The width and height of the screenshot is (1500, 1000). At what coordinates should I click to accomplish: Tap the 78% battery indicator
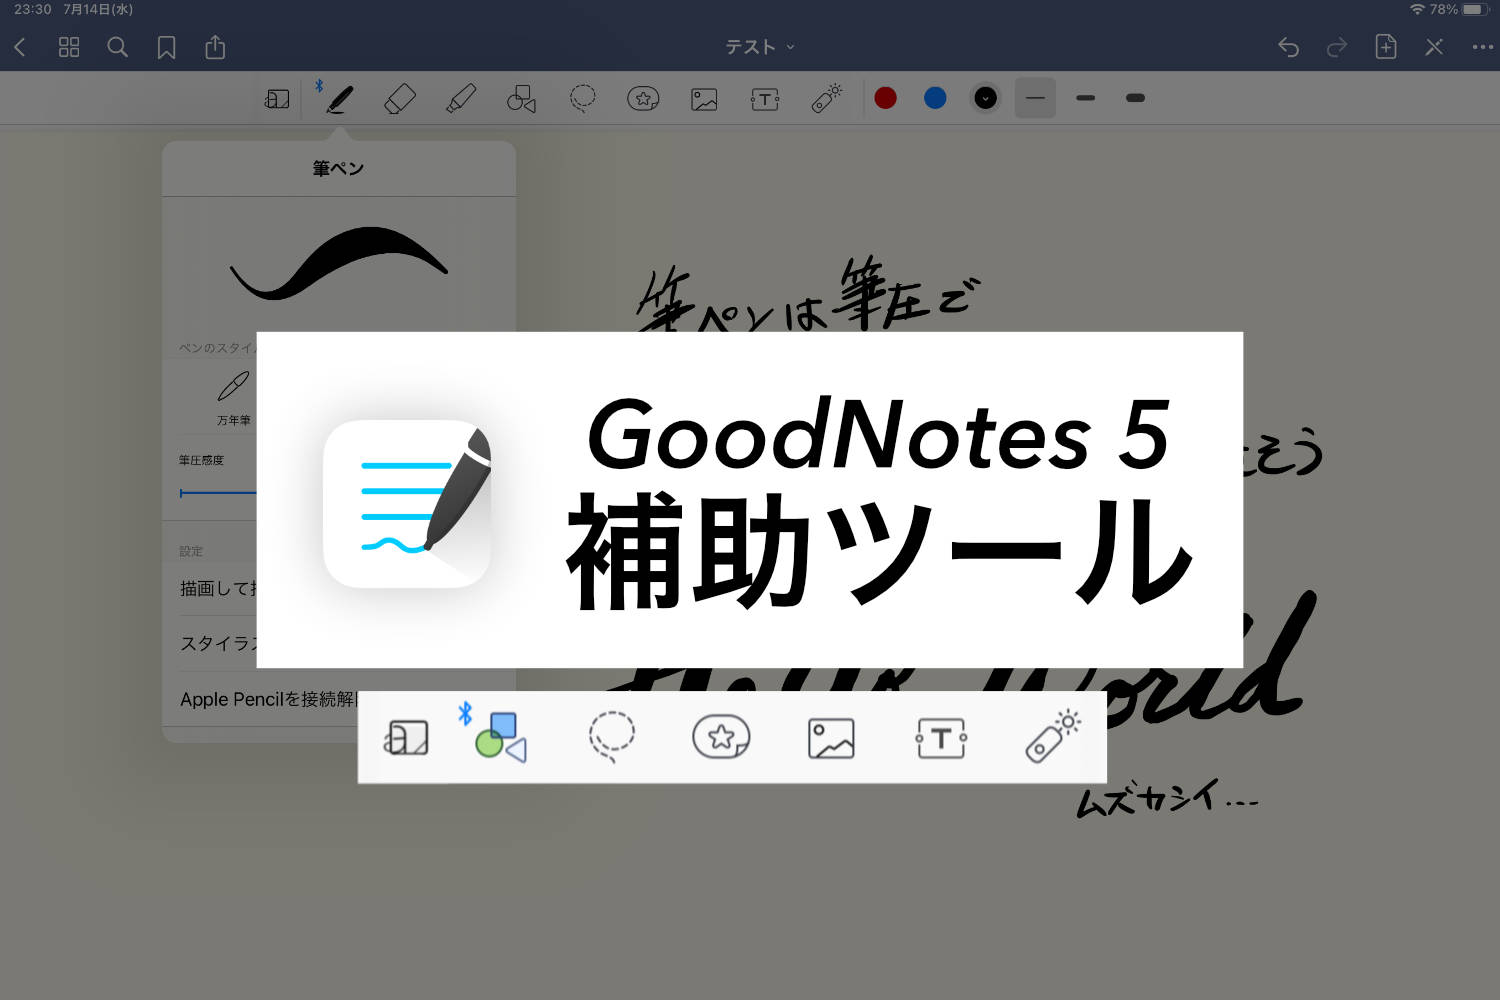click(x=1461, y=9)
